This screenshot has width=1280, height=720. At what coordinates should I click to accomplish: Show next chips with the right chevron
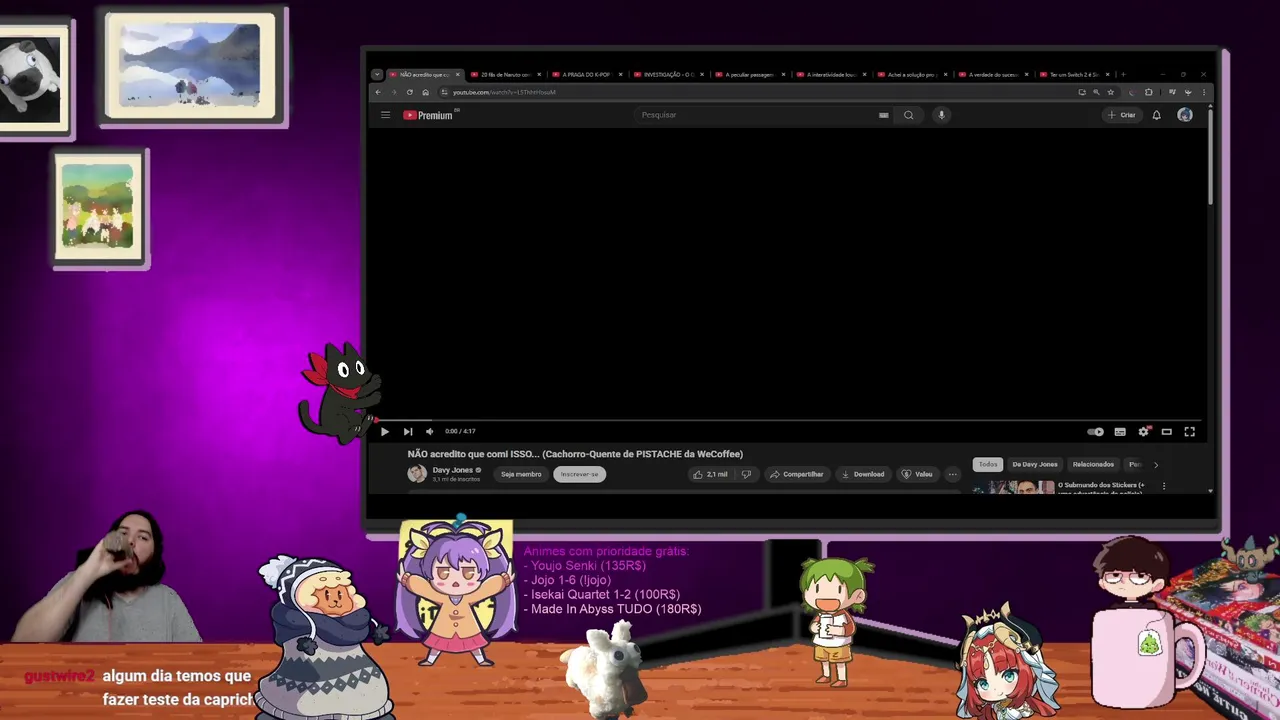click(1156, 464)
